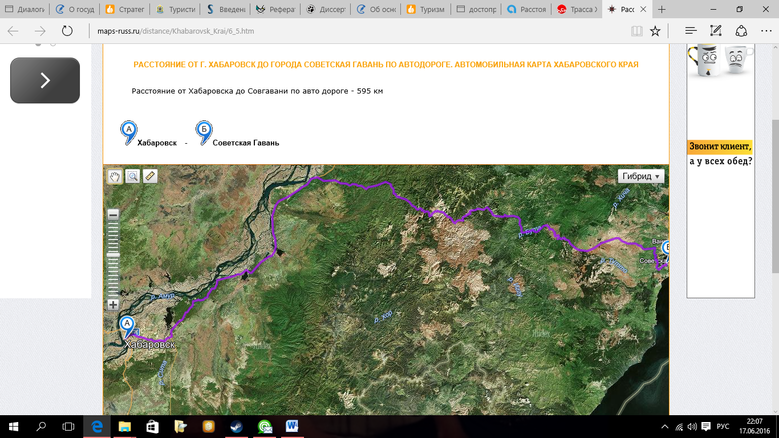
Task: Switch to the Туризм tab
Action: 426,9
